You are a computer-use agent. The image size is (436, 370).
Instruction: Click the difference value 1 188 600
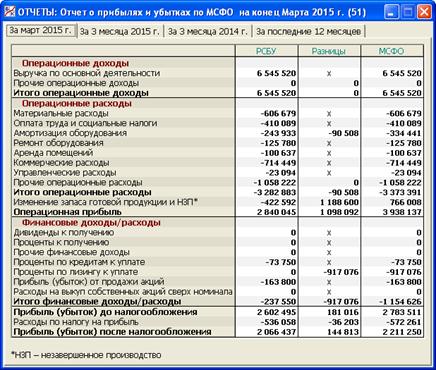click(339, 203)
